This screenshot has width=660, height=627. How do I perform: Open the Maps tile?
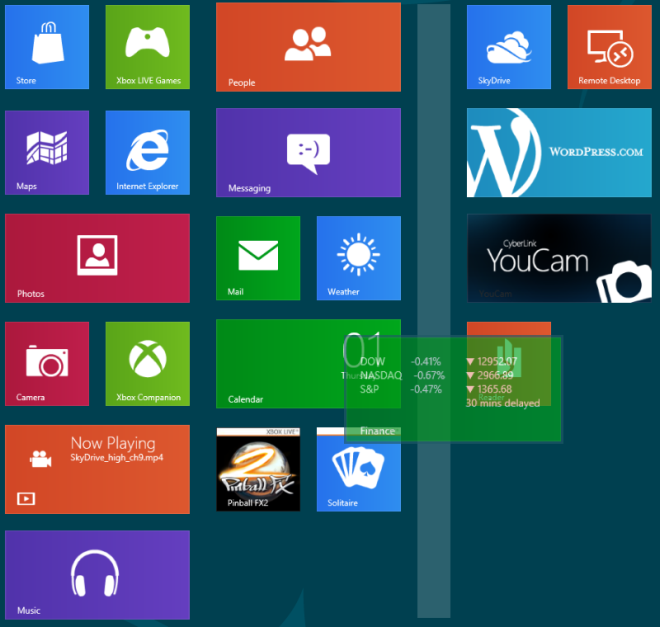coord(47,152)
